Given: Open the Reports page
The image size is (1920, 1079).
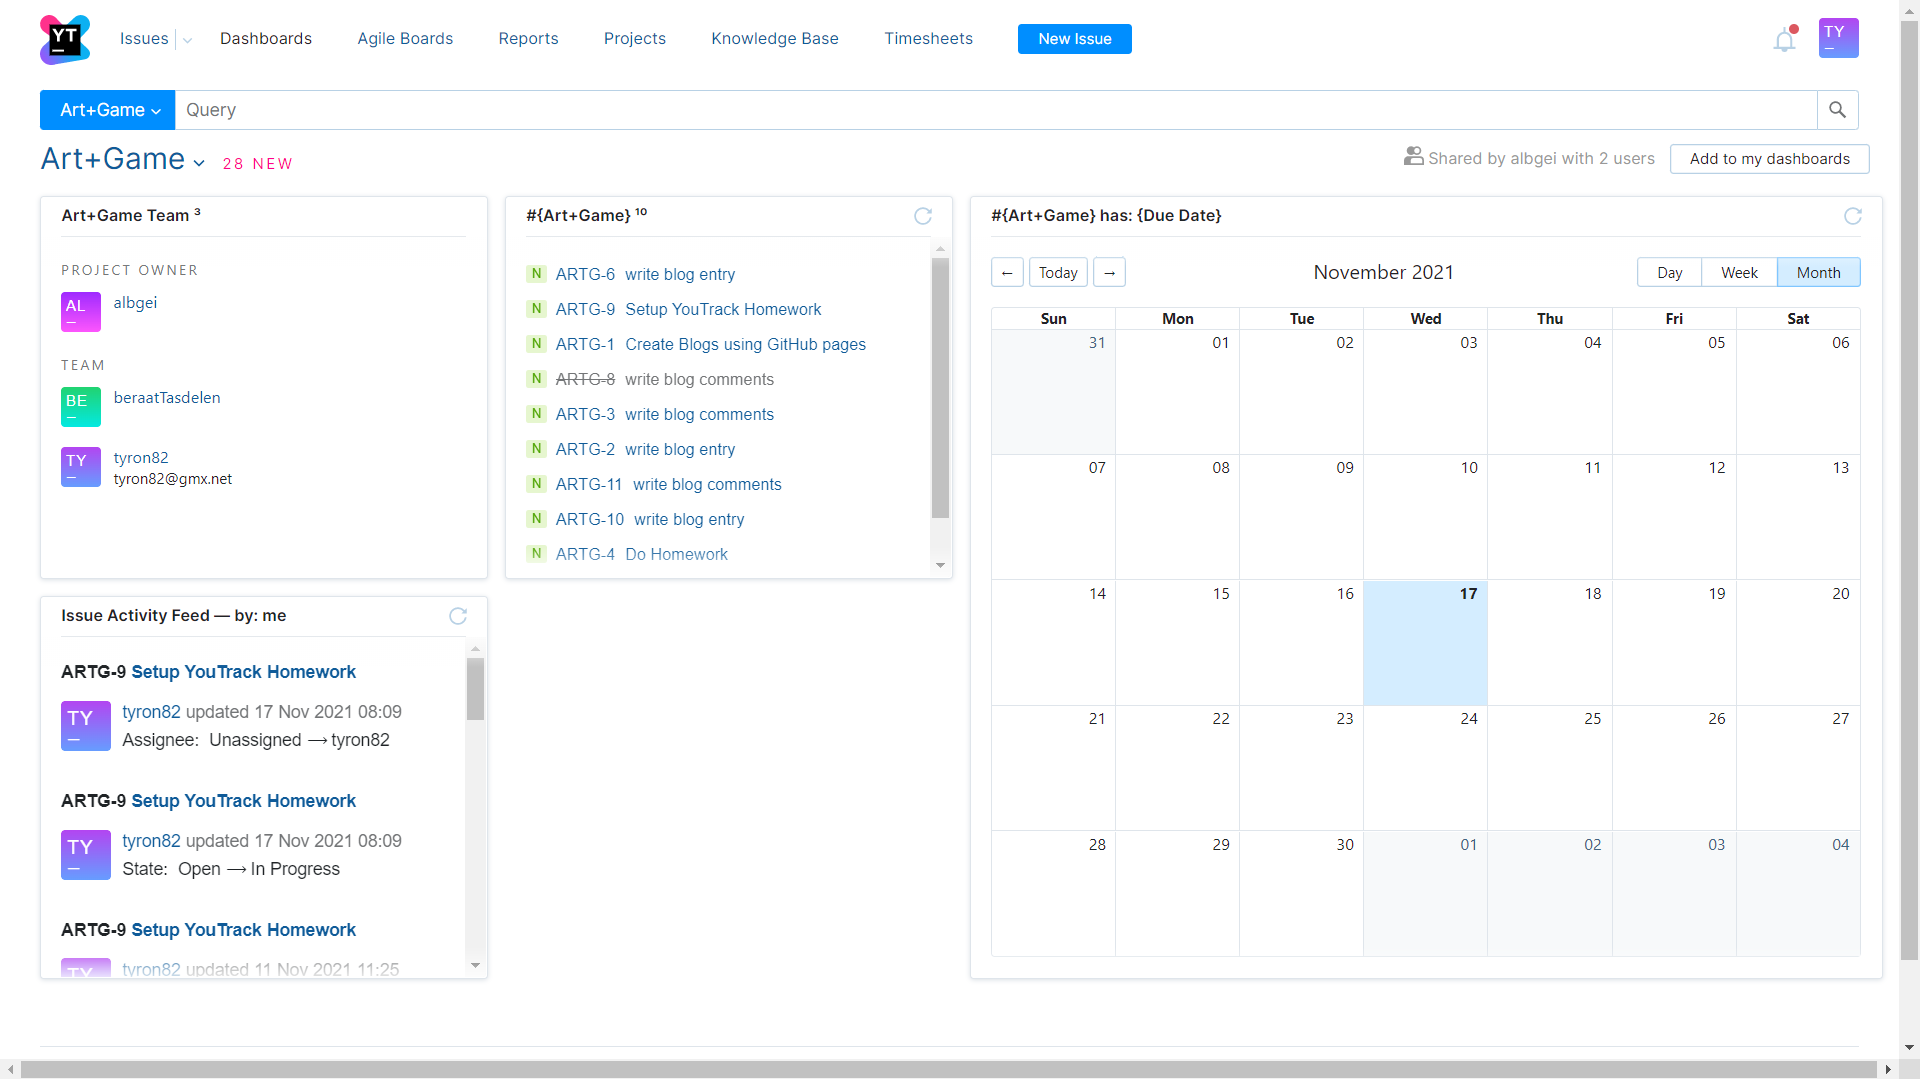Looking at the screenshot, I should (528, 39).
